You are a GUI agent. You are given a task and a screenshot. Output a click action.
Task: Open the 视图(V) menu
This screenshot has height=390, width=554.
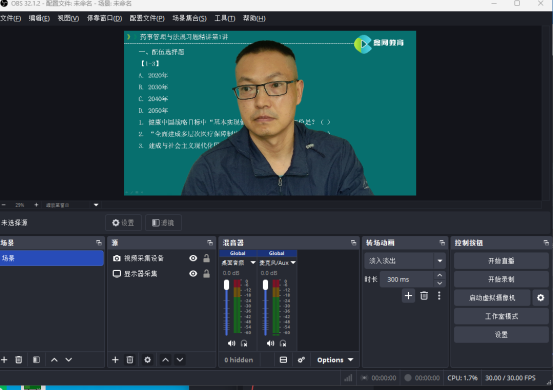point(68,18)
